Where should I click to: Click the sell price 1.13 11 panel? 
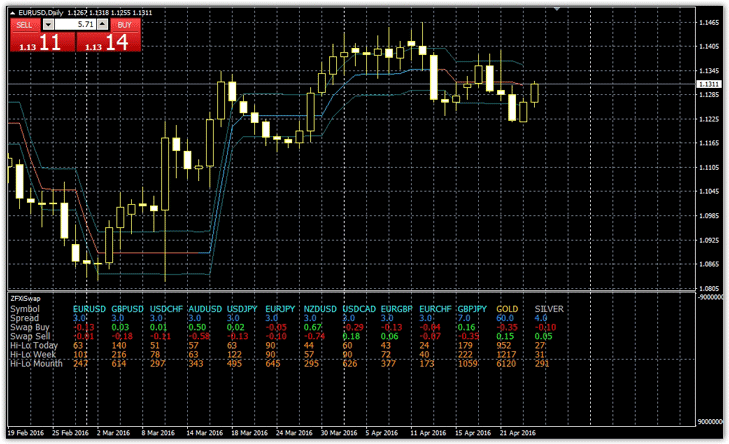click(40, 42)
